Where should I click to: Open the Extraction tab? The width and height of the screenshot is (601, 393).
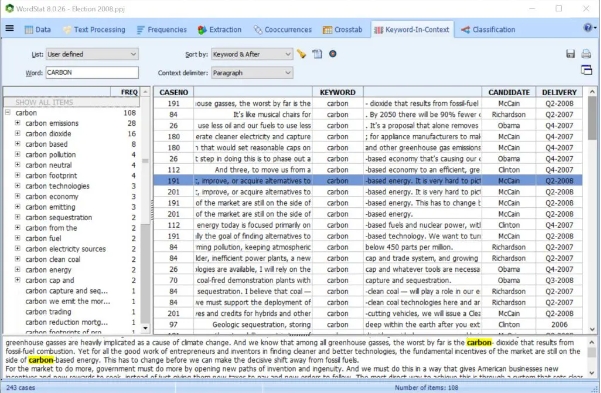pos(220,30)
